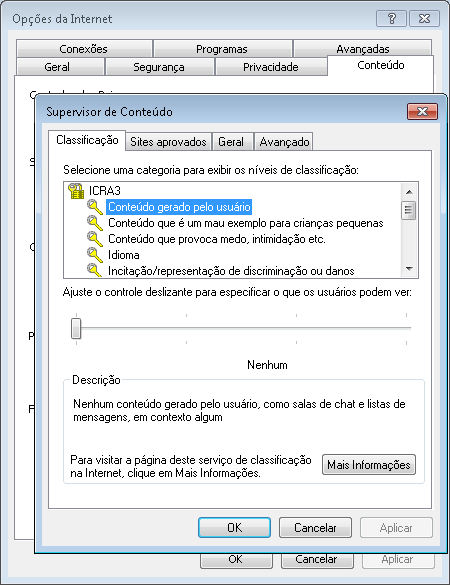Switch to Conexões tab in Opções da Internet

84,49
